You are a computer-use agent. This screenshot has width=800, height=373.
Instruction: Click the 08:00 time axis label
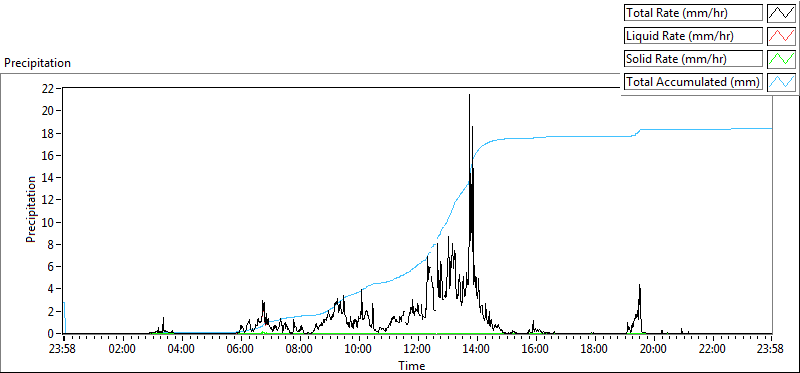pyautogui.click(x=299, y=350)
